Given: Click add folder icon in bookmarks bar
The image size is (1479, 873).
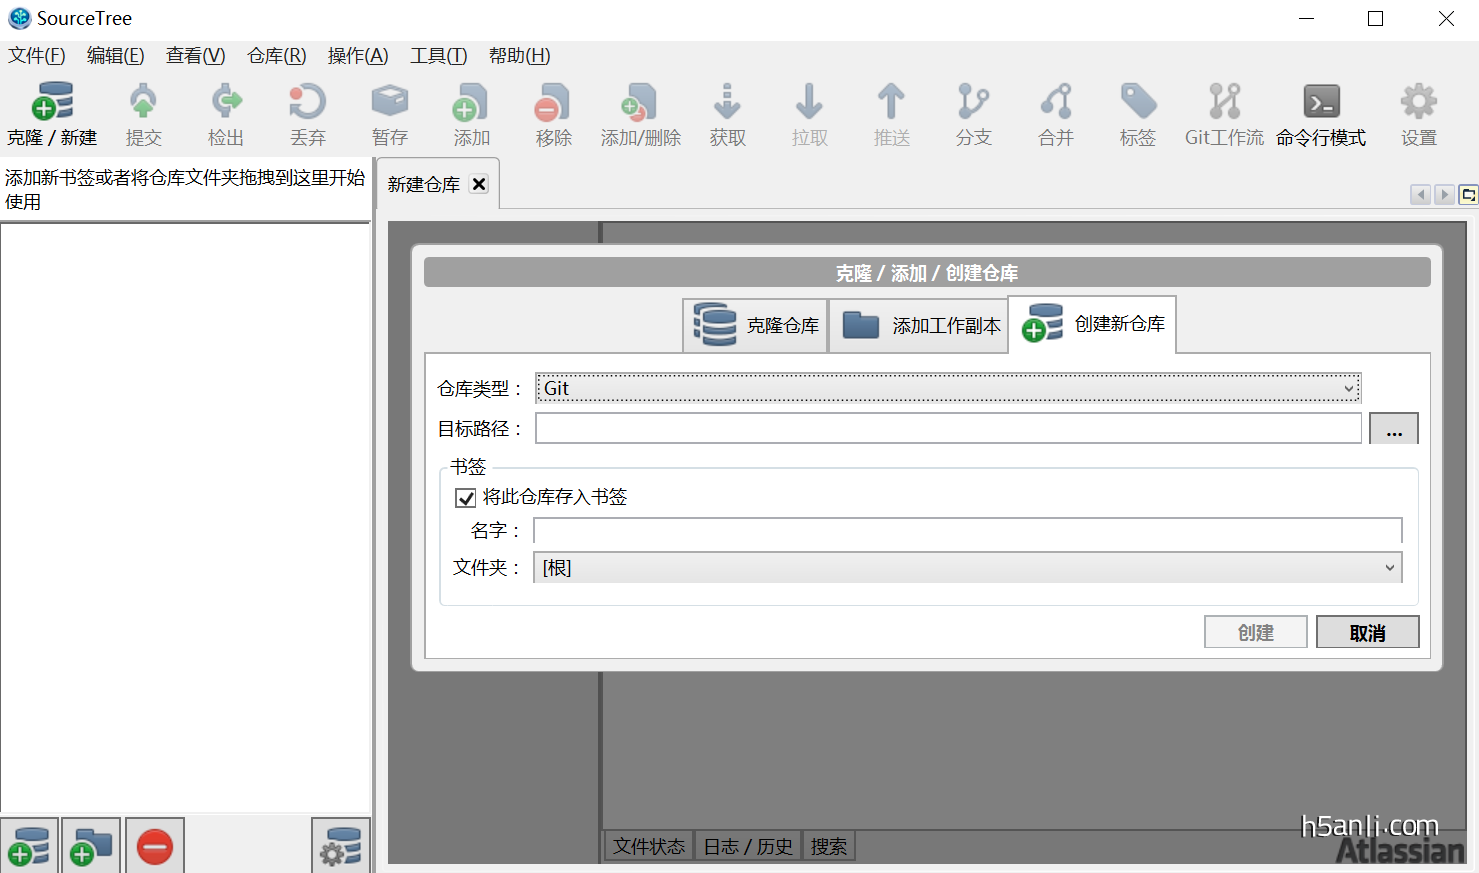Looking at the screenshot, I should [91, 846].
